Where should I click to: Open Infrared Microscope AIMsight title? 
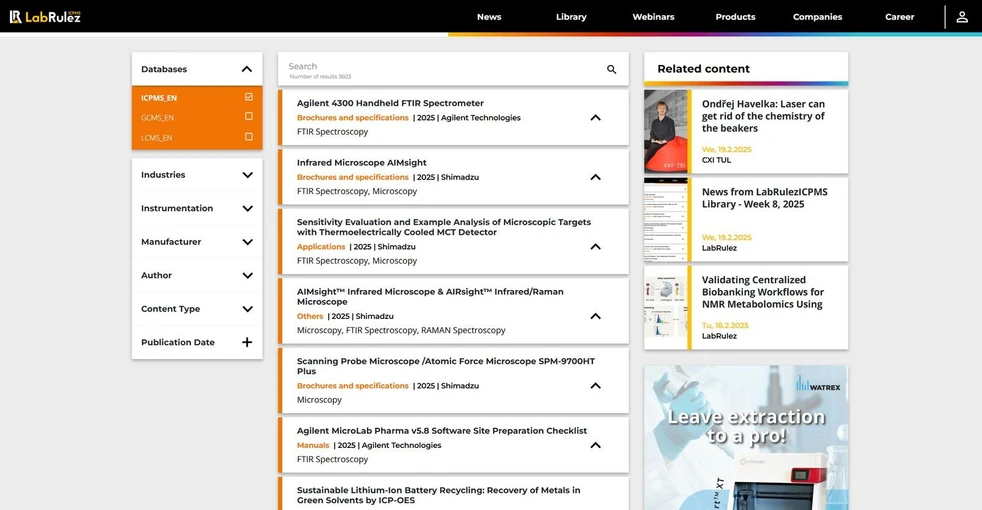[361, 163]
